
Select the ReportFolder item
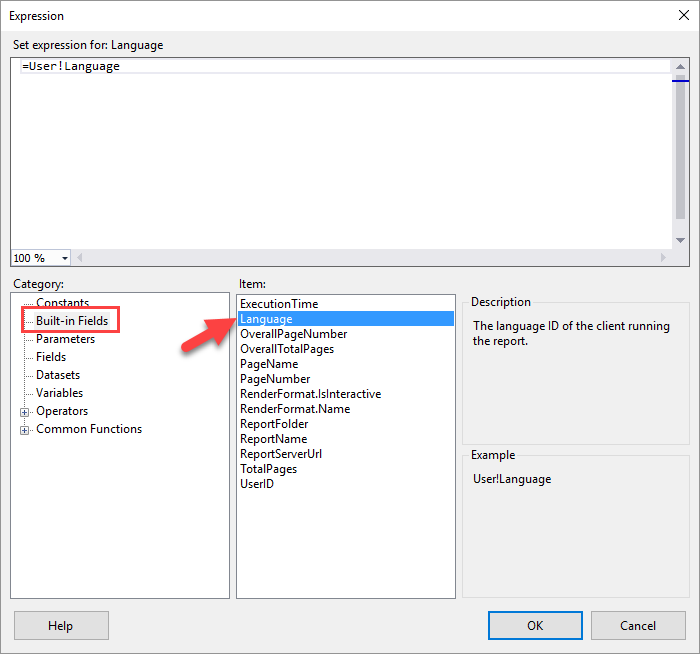[346, 424]
